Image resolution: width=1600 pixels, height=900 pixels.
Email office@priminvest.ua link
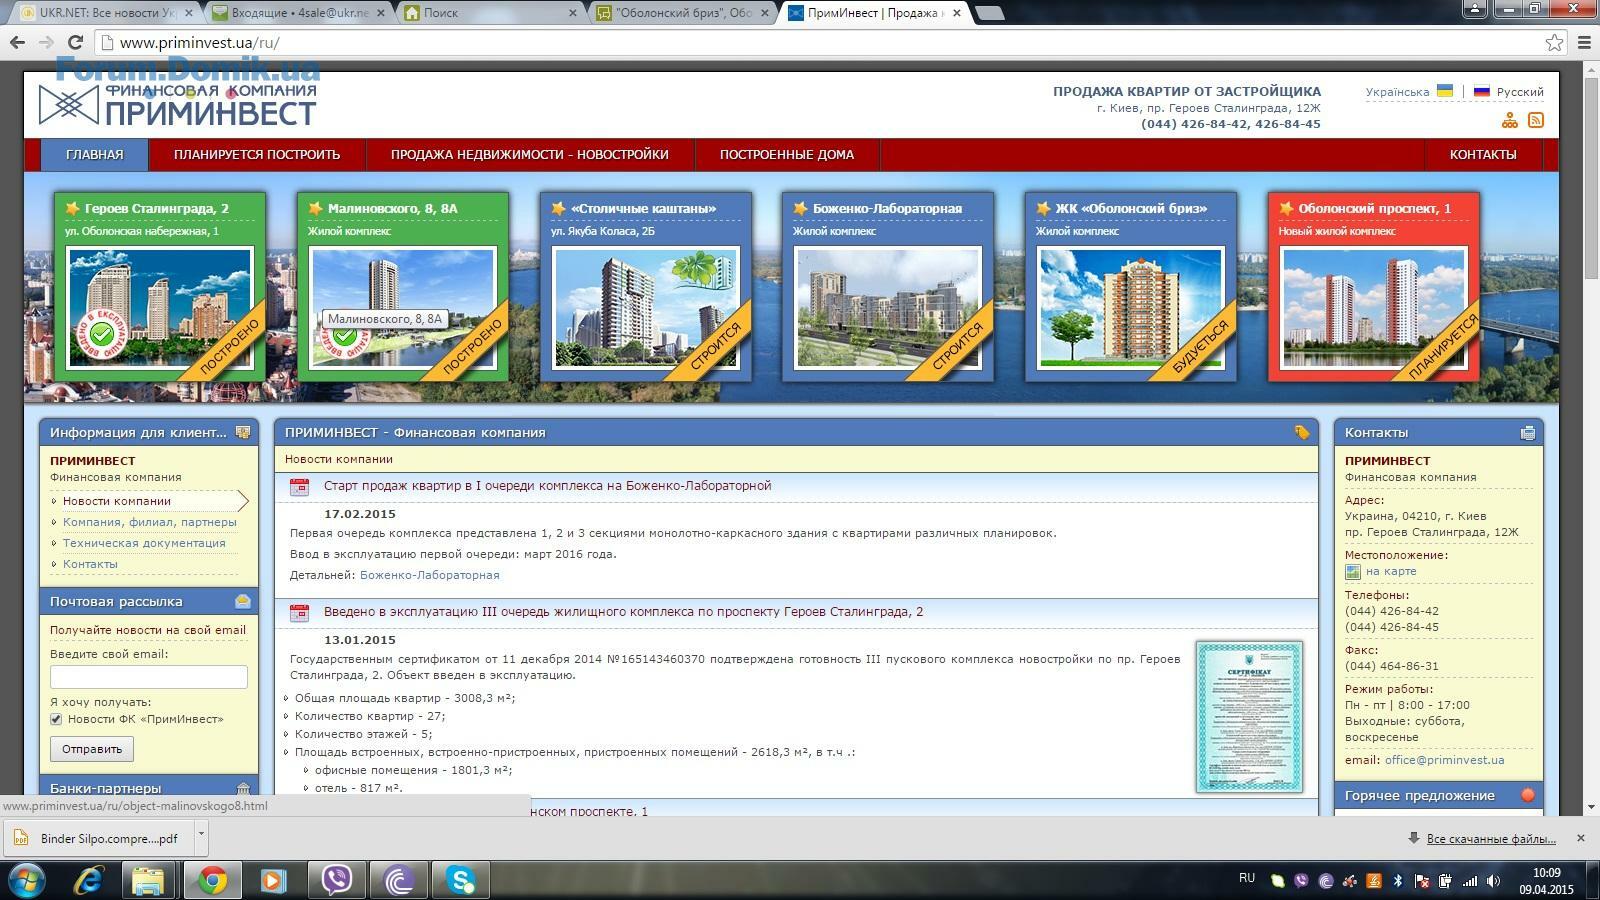point(1444,760)
